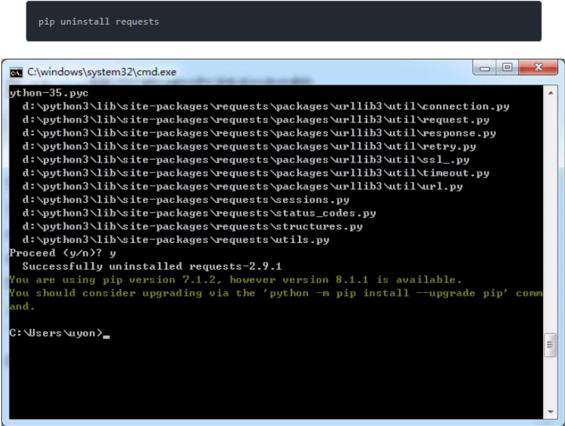Image resolution: width=565 pixels, height=426 pixels.
Task: Close the cmd.exe window
Action: 538,67
